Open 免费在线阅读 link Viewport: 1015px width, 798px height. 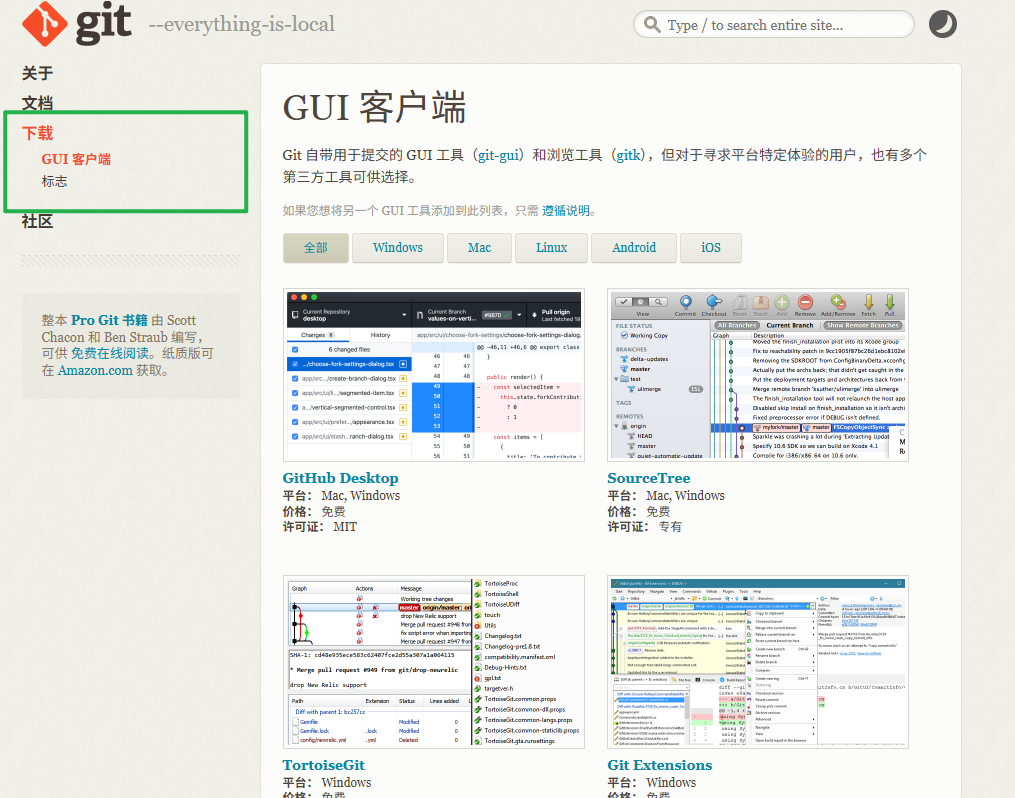(x=110, y=353)
